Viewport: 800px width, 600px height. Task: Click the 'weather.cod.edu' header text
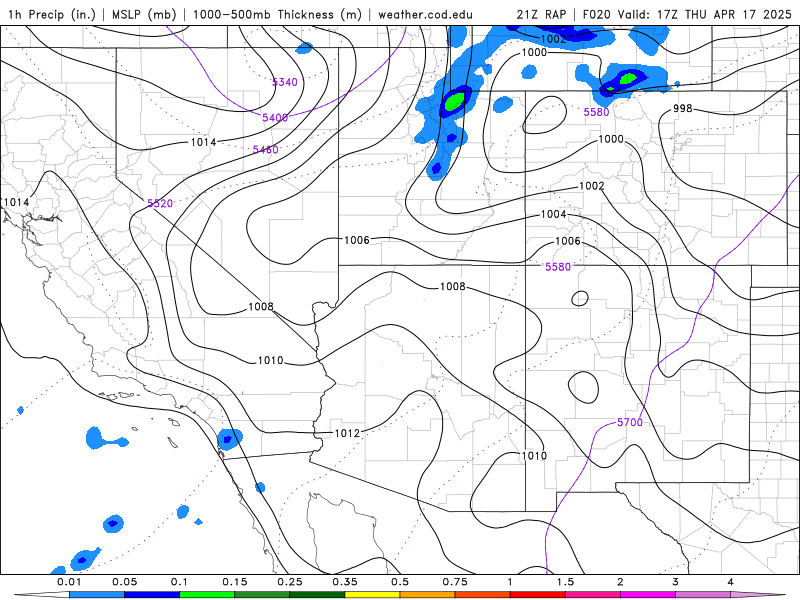click(425, 14)
